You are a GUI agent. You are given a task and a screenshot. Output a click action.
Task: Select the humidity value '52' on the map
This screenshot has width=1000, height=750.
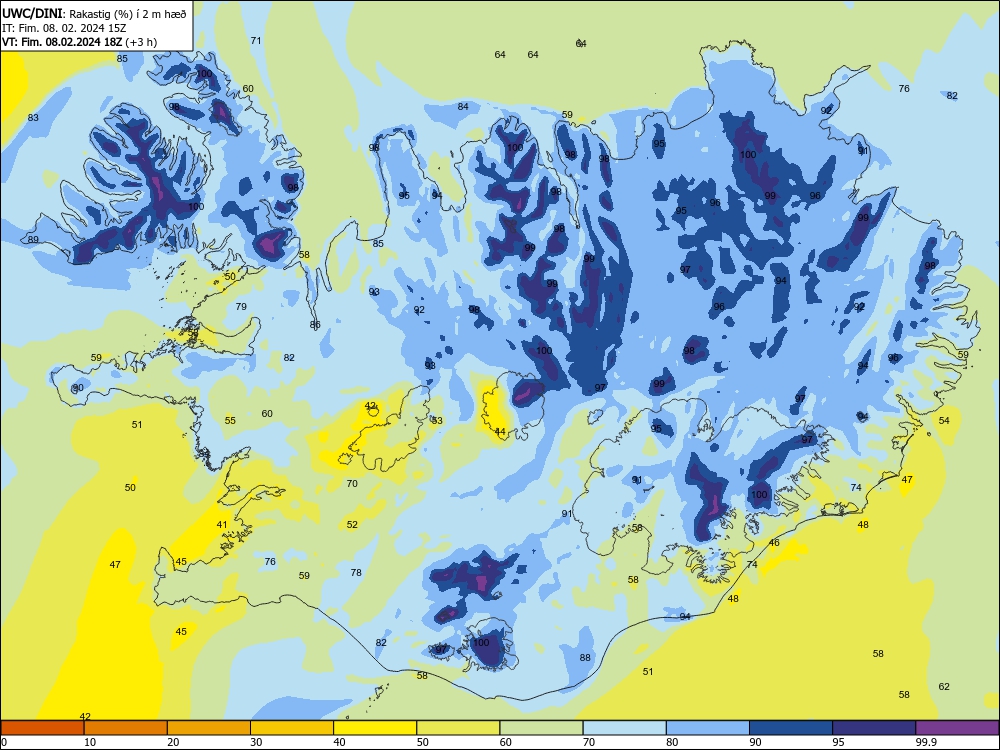[352, 524]
